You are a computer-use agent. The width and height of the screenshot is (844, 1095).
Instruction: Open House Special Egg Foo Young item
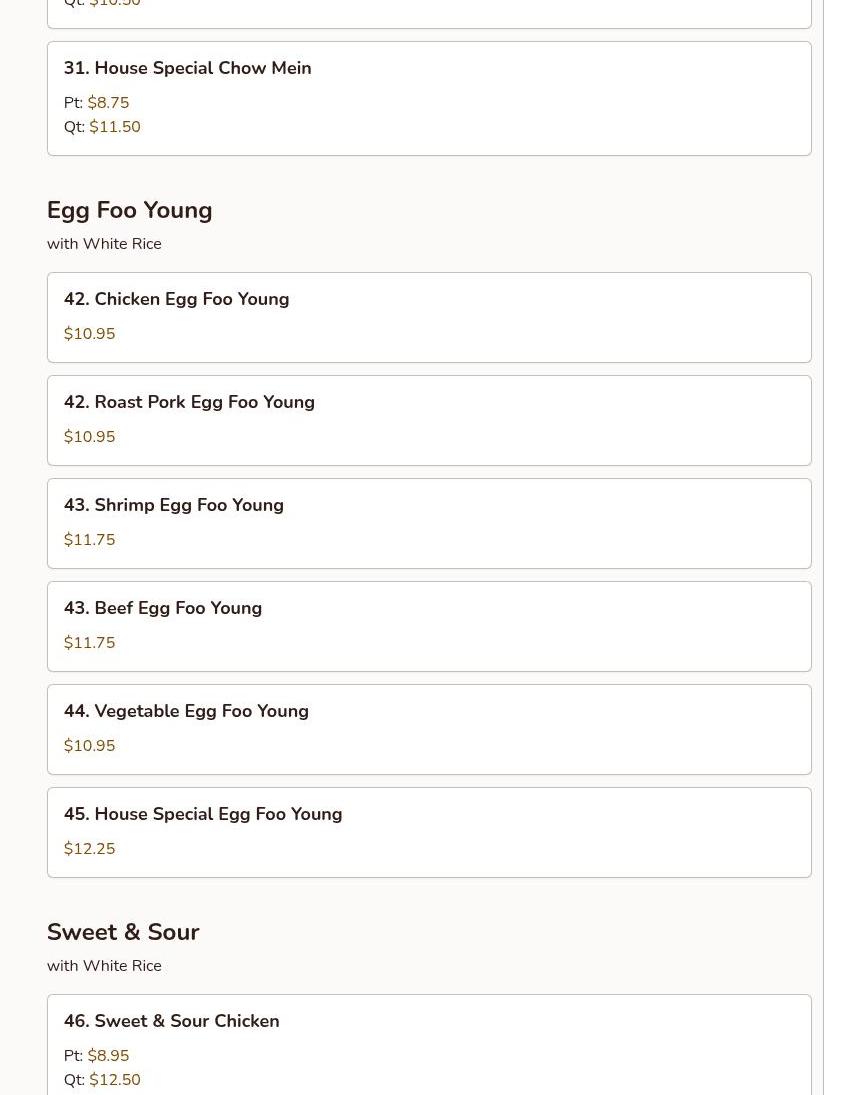tap(202, 814)
